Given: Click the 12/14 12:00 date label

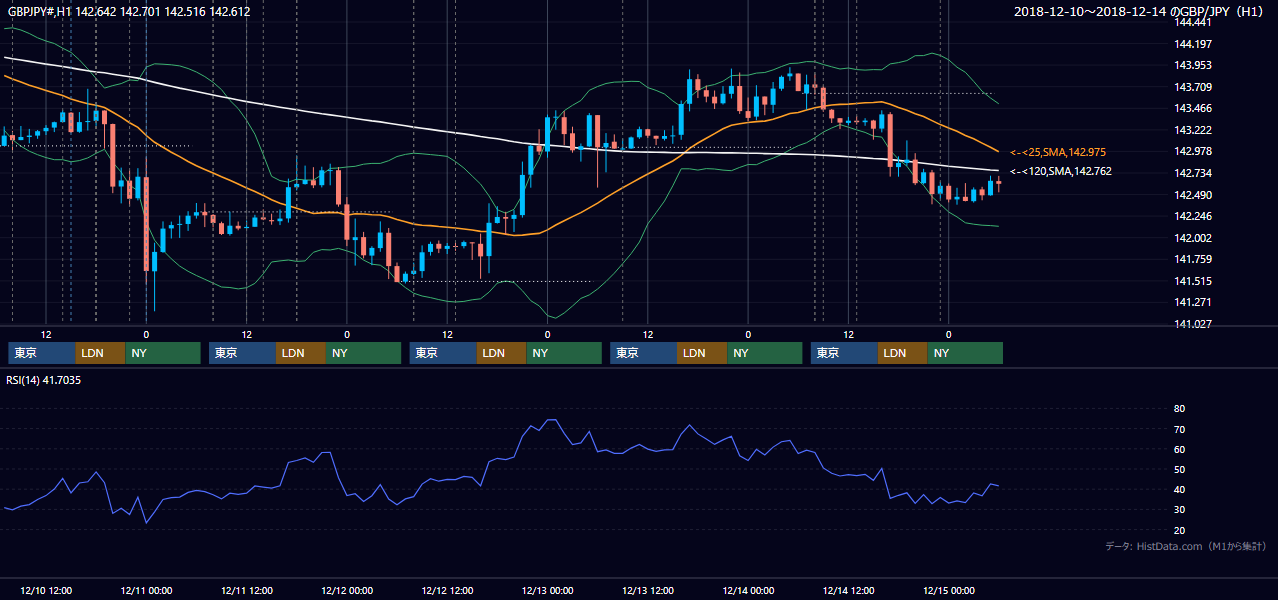Looking at the screenshot, I should click(x=849, y=590).
